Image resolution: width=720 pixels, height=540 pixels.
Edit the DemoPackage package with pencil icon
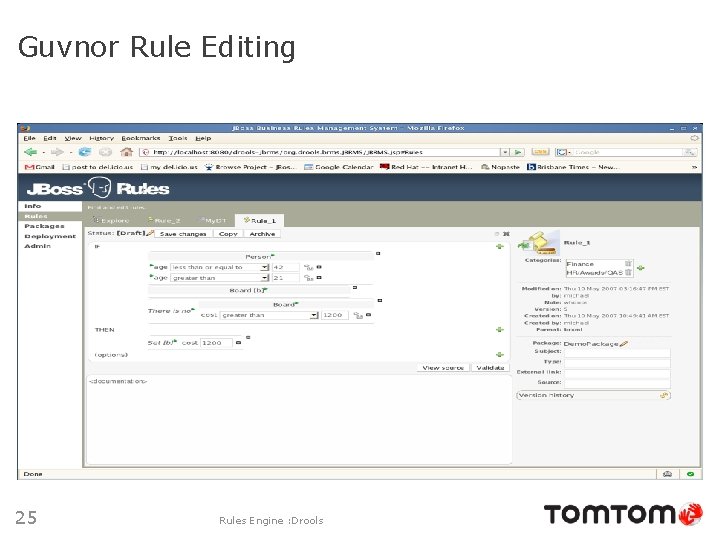(624, 343)
